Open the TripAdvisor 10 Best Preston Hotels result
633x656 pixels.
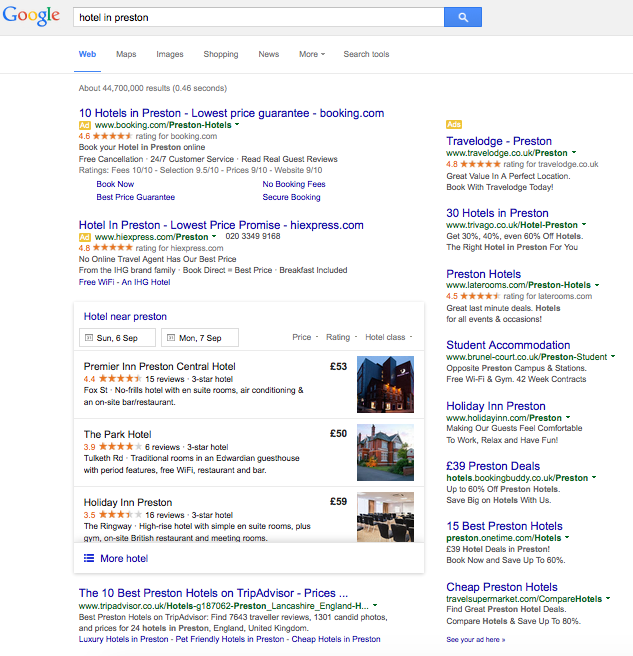click(x=213, y=593)
